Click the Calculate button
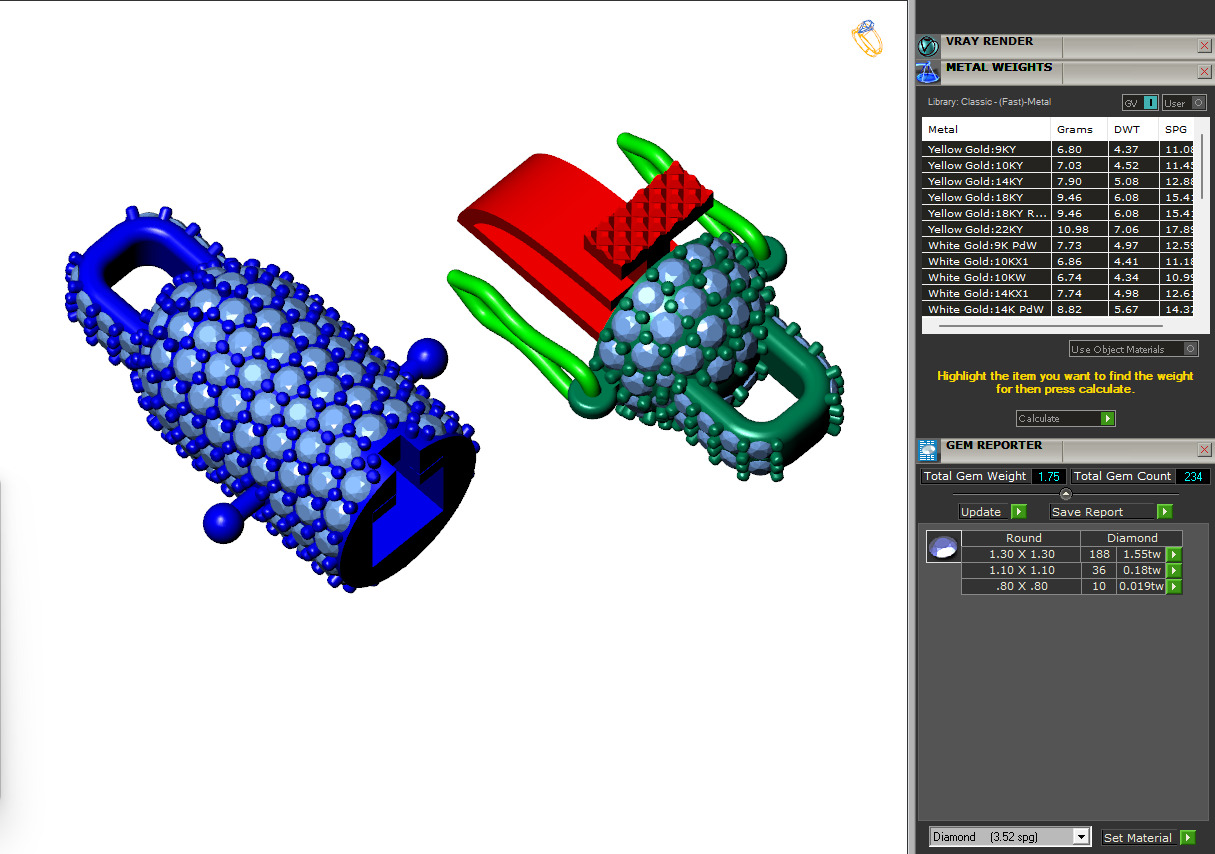Screen dimensions: 1215x854 coord(1065,419)
